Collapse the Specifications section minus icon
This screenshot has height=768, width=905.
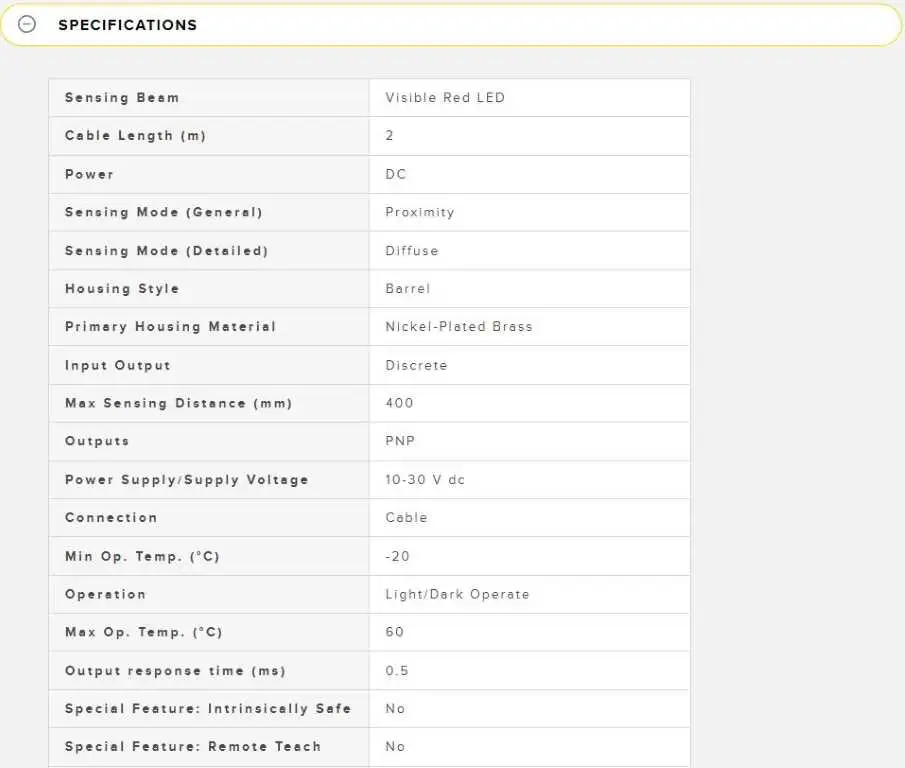coord(27,25)
